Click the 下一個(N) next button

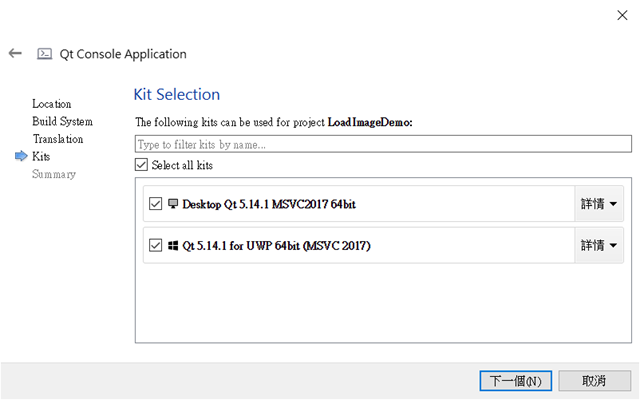516,381
